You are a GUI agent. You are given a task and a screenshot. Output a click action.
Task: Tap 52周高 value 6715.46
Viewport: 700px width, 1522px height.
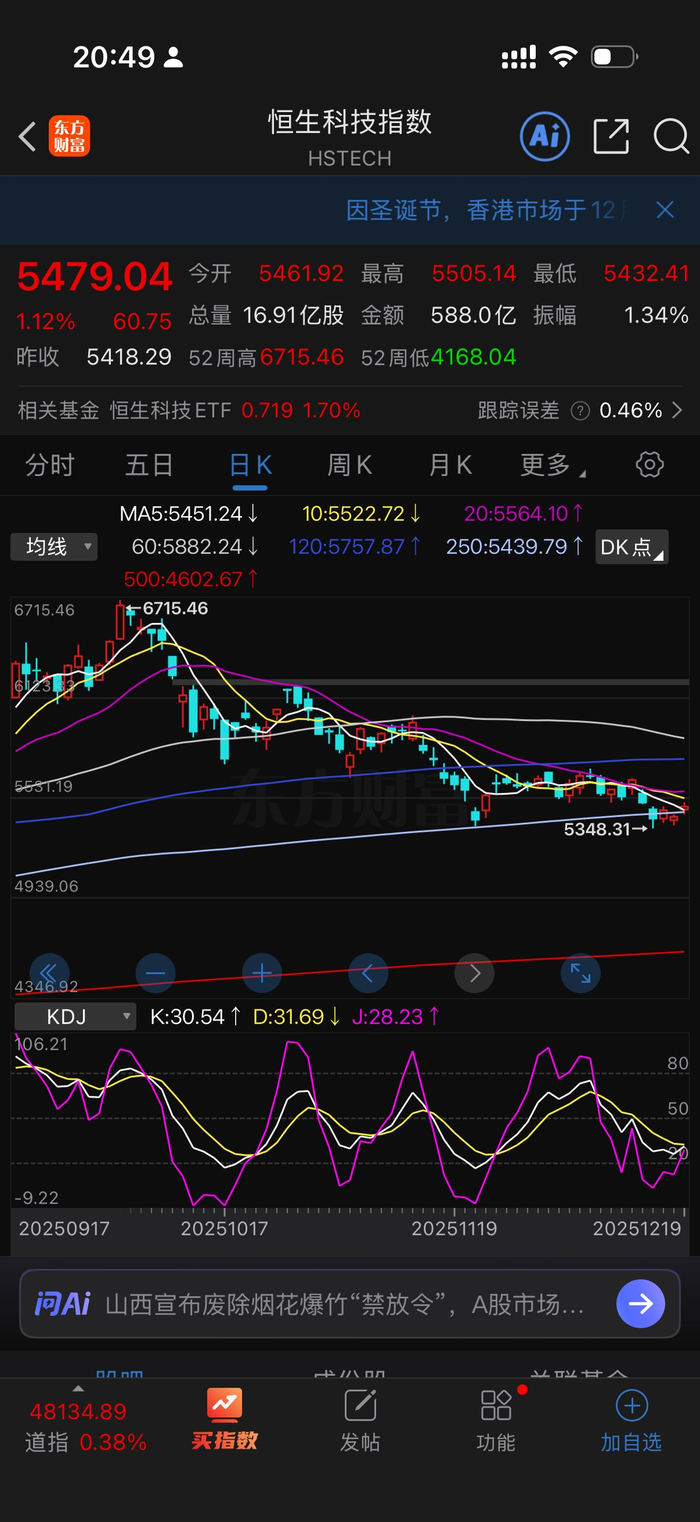pos(302,357)
